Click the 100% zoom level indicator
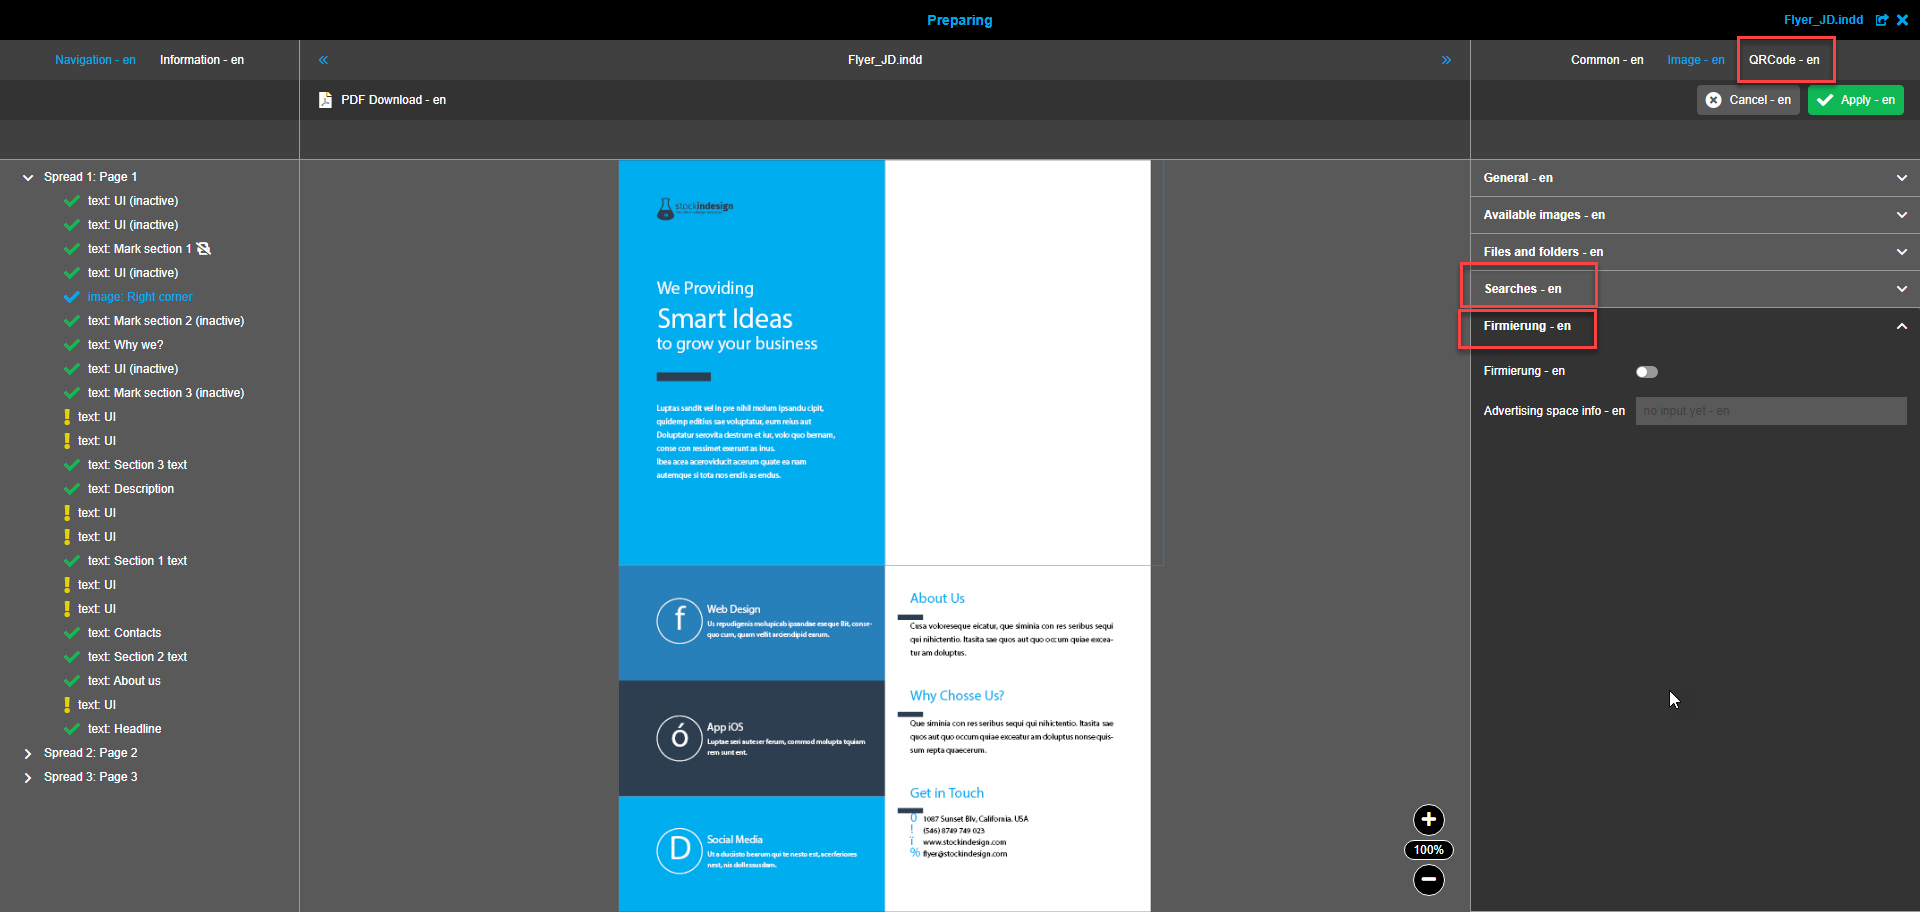Image resolution: width=1920 pixels, height=912 pixels. click(x=1428, y=849)
